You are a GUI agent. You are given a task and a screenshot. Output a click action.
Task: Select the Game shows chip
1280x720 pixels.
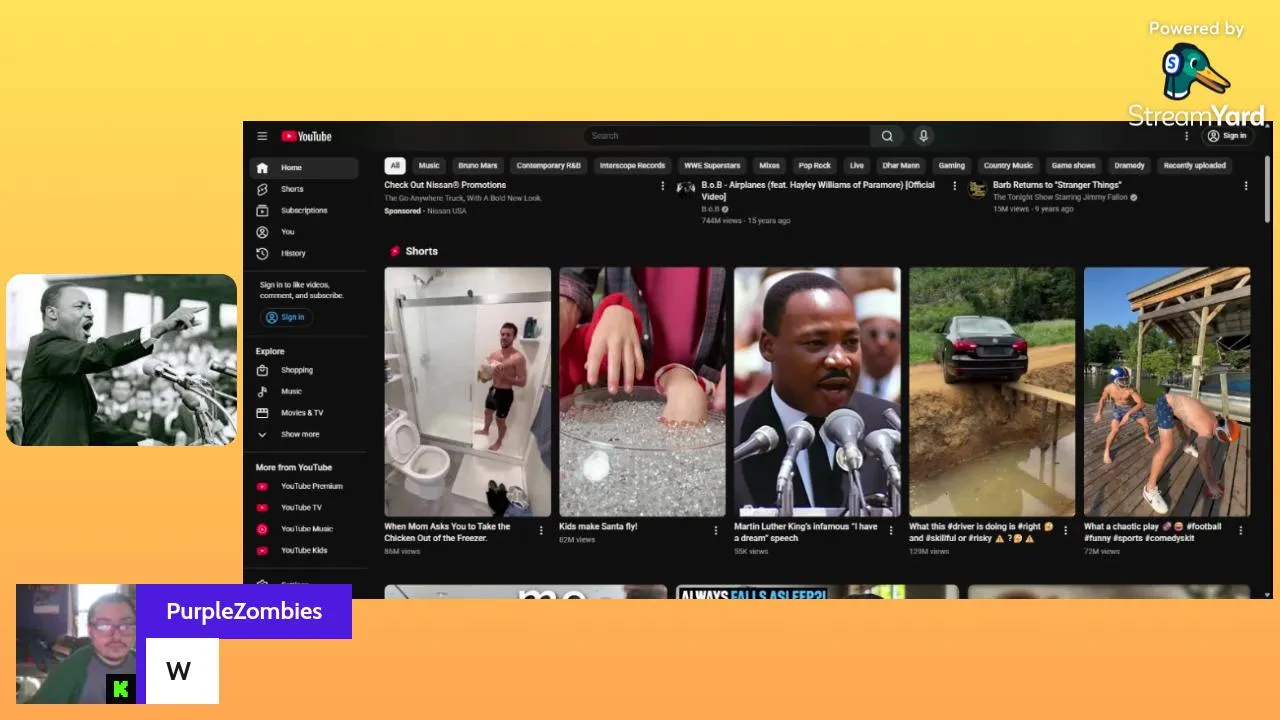(1073, 166)
